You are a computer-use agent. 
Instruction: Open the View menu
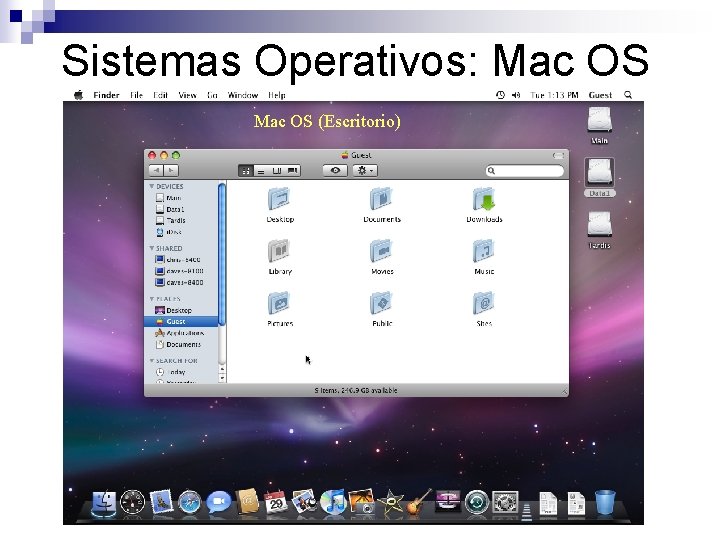pyautogui.click(x=187, y=95)
